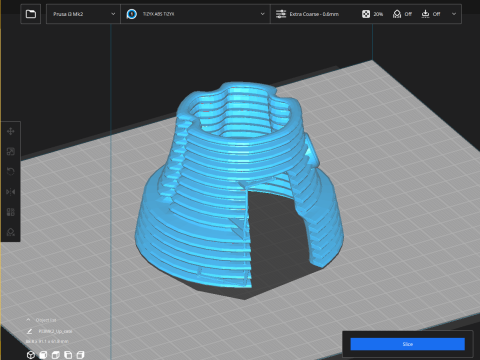The image size is (480, 360).
Task: Select the Scale tool
Action: pyautogui.click(x=11, y=152)
